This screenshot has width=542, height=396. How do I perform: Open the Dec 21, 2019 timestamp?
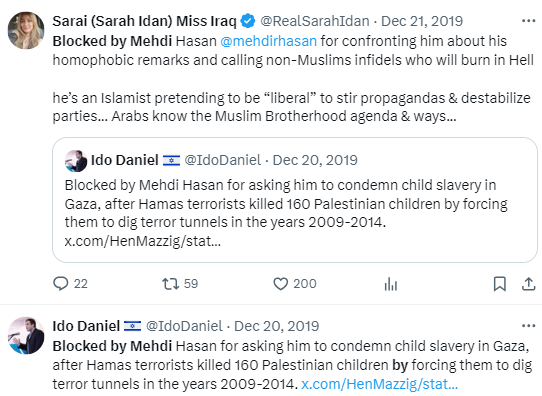tap(422, 21)
